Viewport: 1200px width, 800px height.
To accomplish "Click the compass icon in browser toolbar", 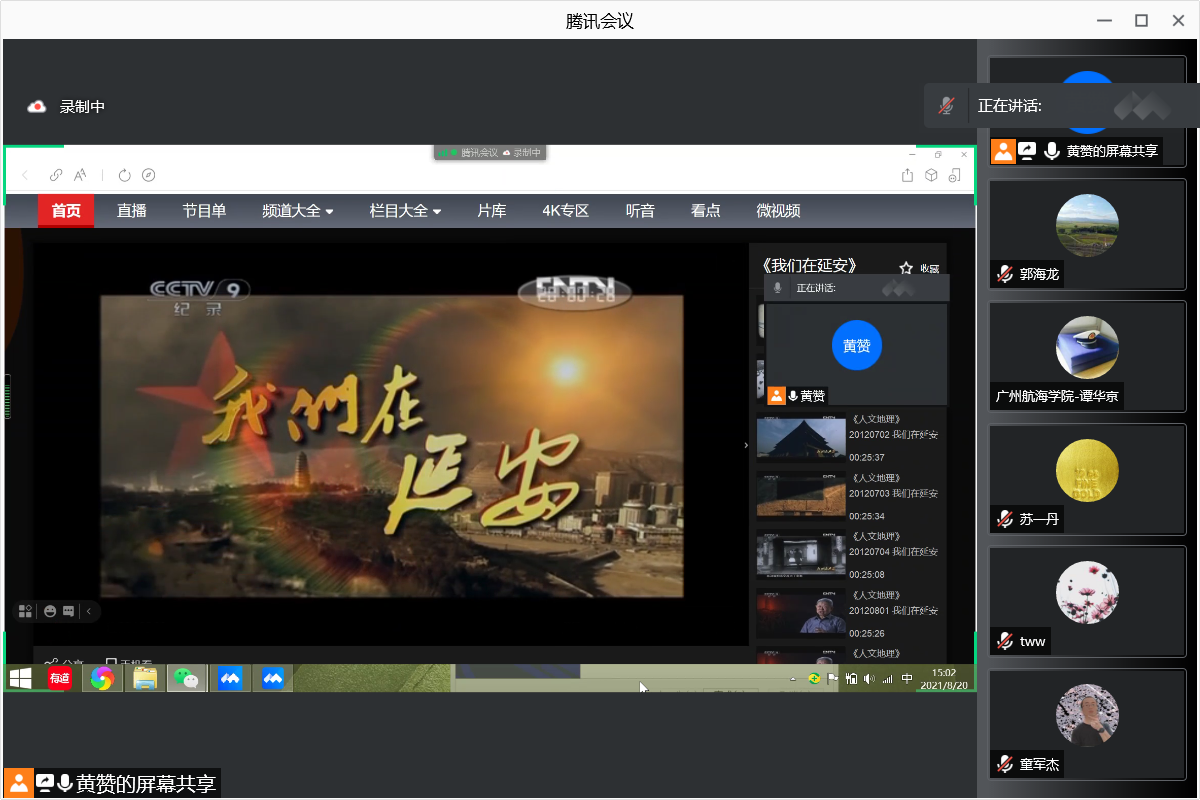I will click(x=149, y=175).
